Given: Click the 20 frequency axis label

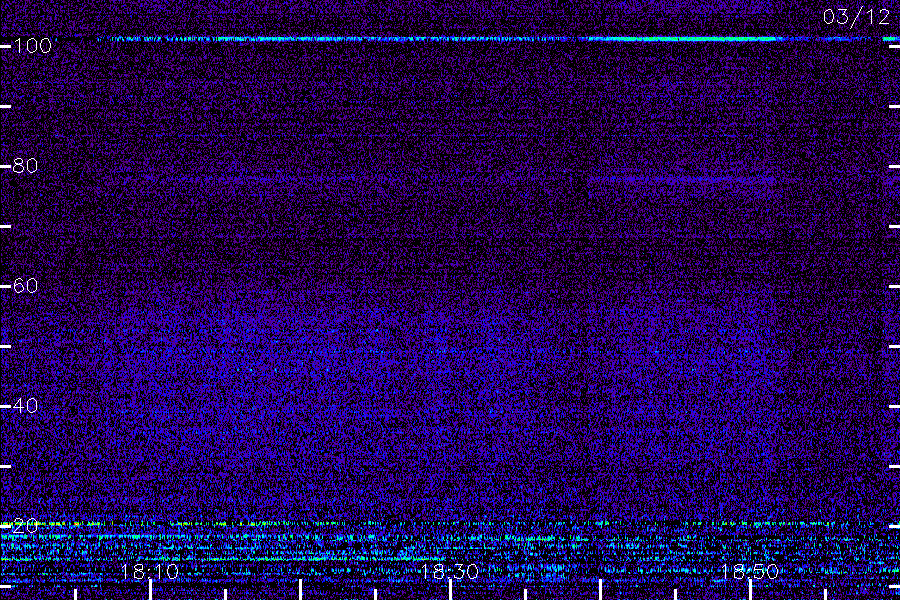Looking at the screenshot, I should [x=25, y=526].
